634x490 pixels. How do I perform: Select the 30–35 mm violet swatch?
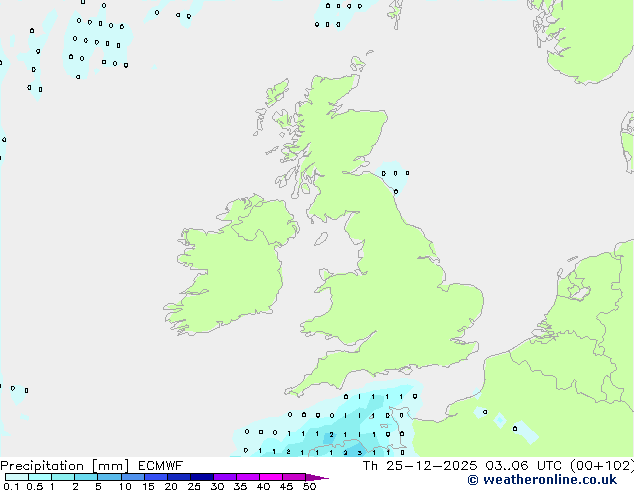pyautogui.click(x=224, y=477)
